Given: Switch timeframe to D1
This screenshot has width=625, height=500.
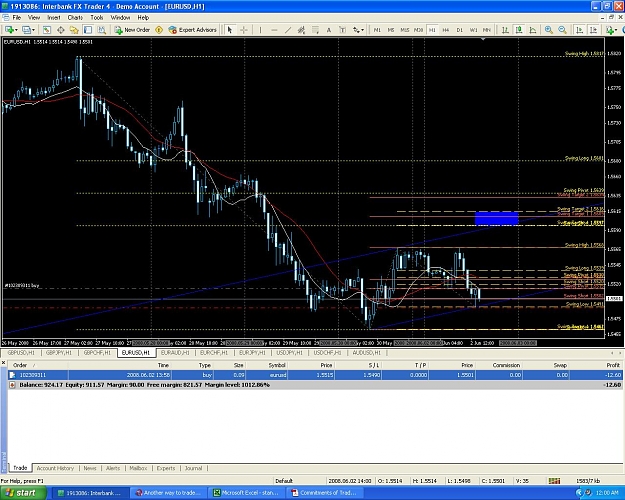Looking at the screenshot, I should pos(460,30).
